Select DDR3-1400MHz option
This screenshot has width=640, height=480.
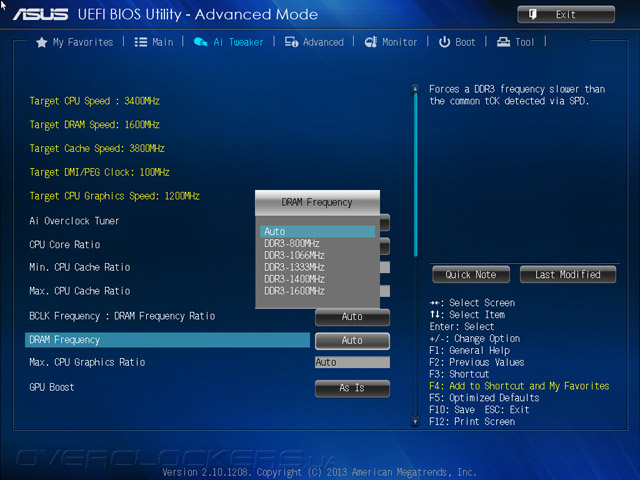317,279
